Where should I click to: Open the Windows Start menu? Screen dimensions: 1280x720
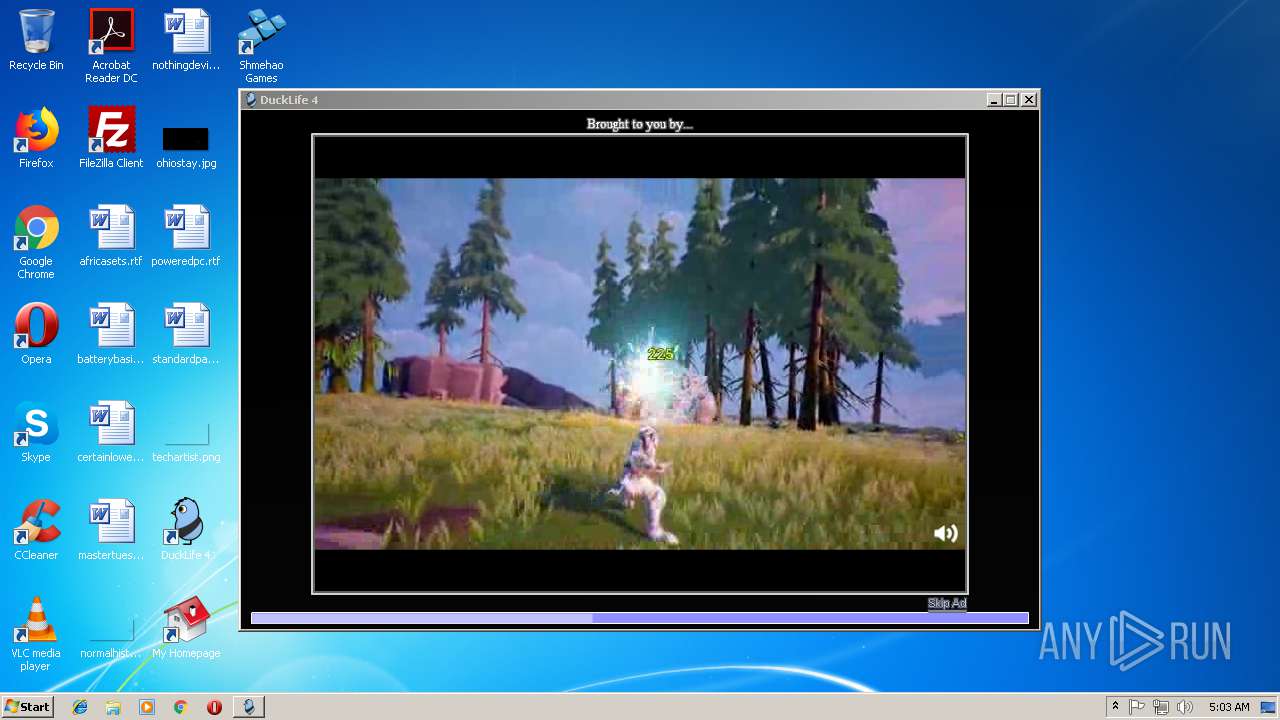(x=27, y=706)
